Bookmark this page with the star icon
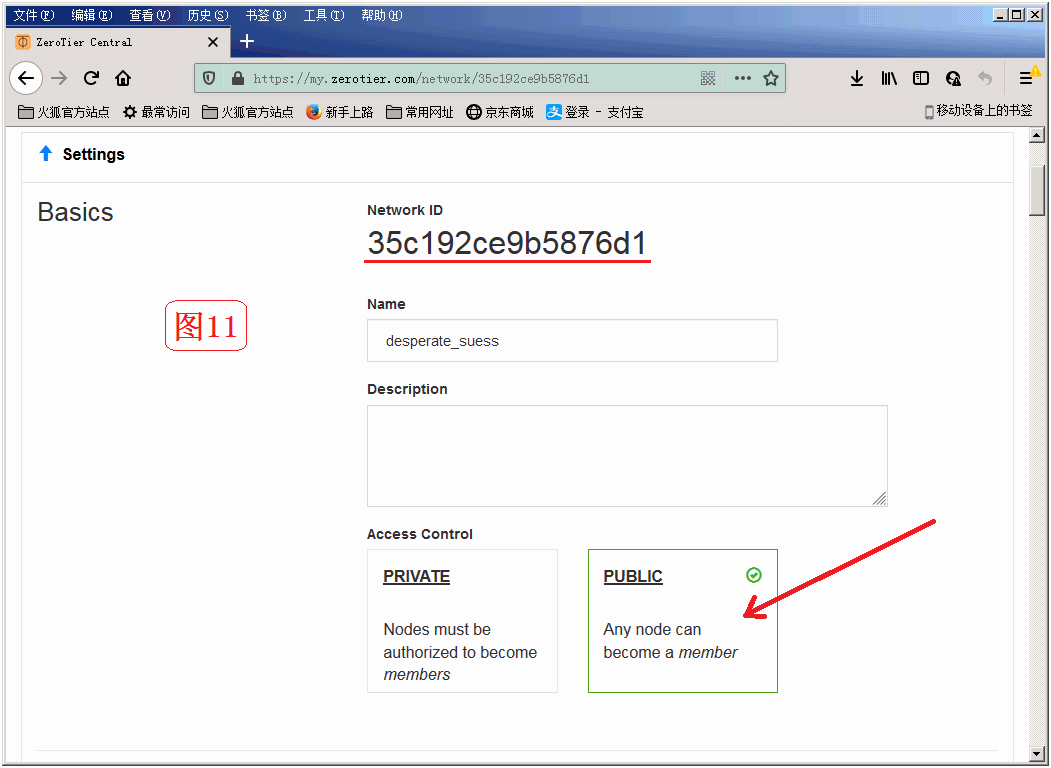This screenshot has width=1051, height=768. (771, 78)
